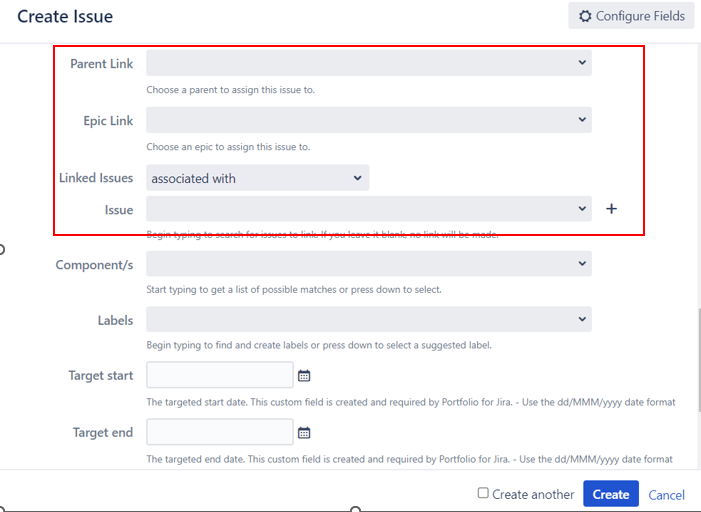The image size is (701, 512).
Task: Click into the Labels input field
Action: tap(369, 319)
